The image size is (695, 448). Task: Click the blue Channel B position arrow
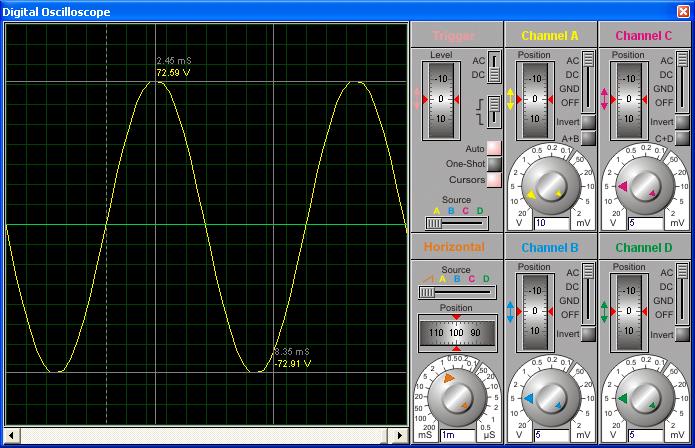510,311
